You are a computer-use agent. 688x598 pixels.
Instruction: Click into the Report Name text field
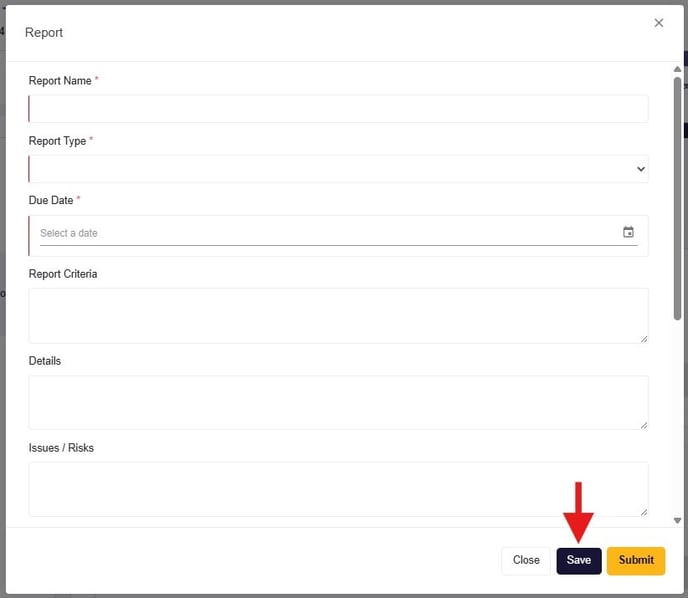338,109
